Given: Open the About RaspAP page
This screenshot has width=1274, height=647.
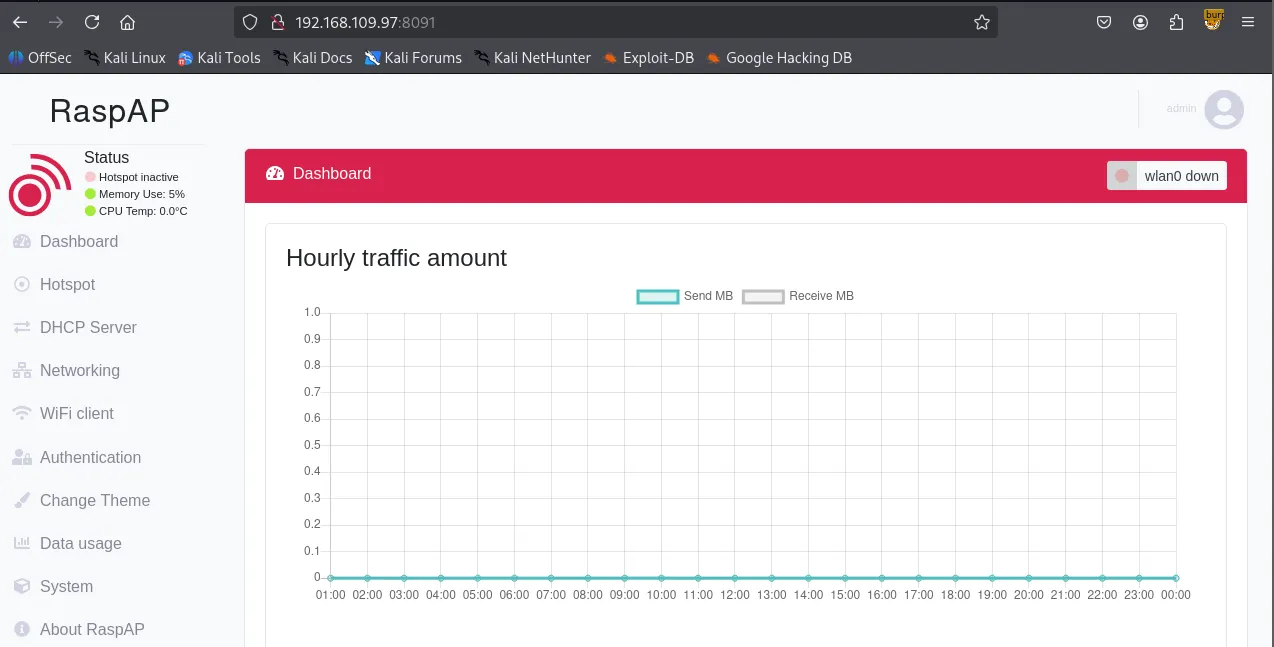Looking at the screenshot, I should coord(92,630).
